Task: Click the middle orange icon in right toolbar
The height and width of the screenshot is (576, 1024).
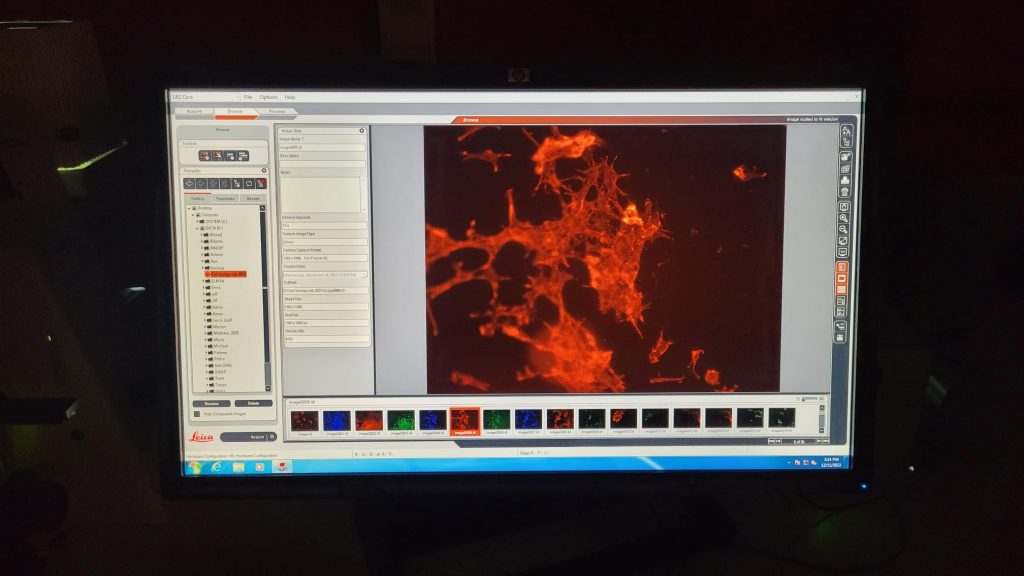Action: (x=842, y=279)
